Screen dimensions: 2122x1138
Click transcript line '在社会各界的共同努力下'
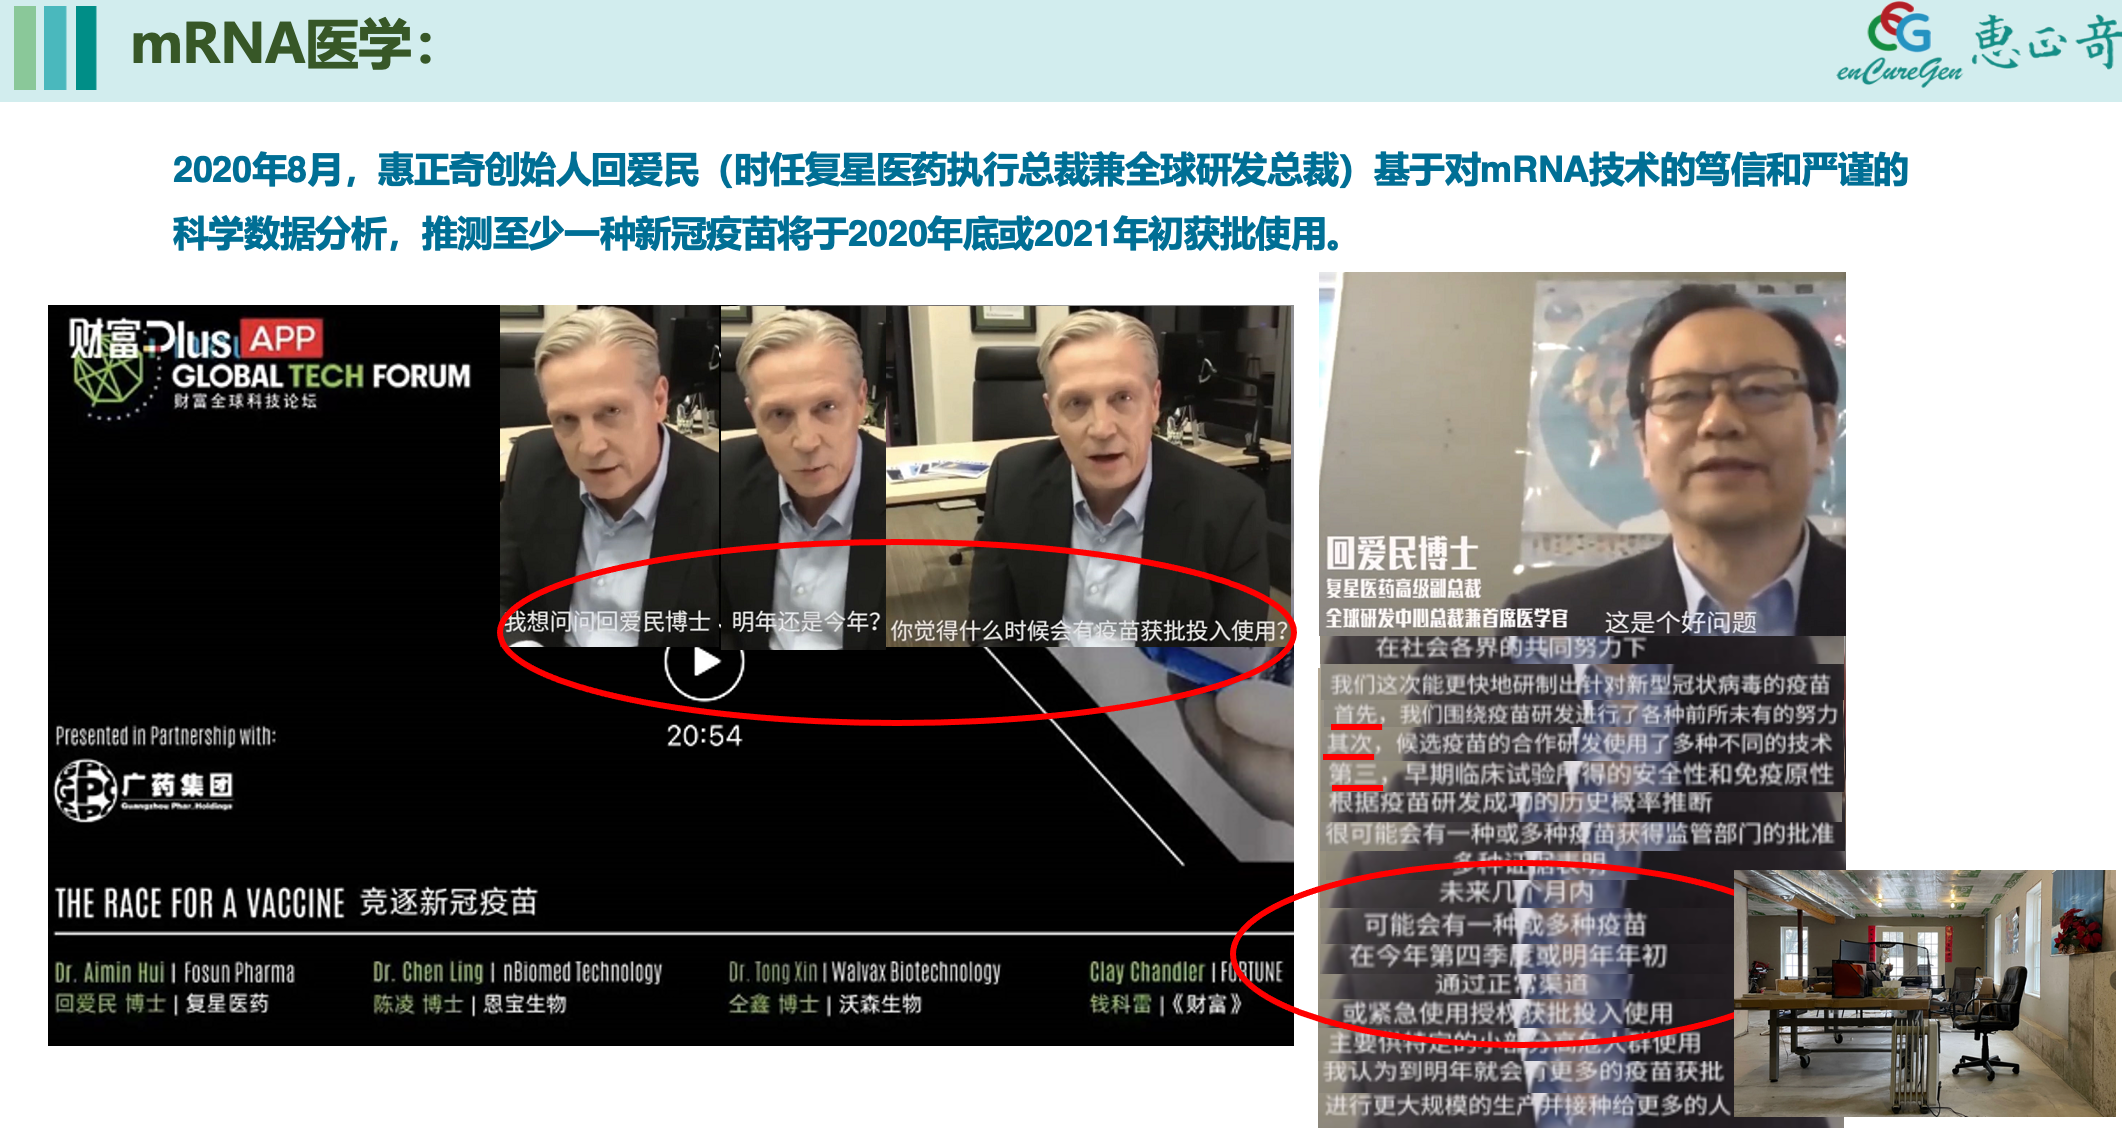coord(1510,648)
